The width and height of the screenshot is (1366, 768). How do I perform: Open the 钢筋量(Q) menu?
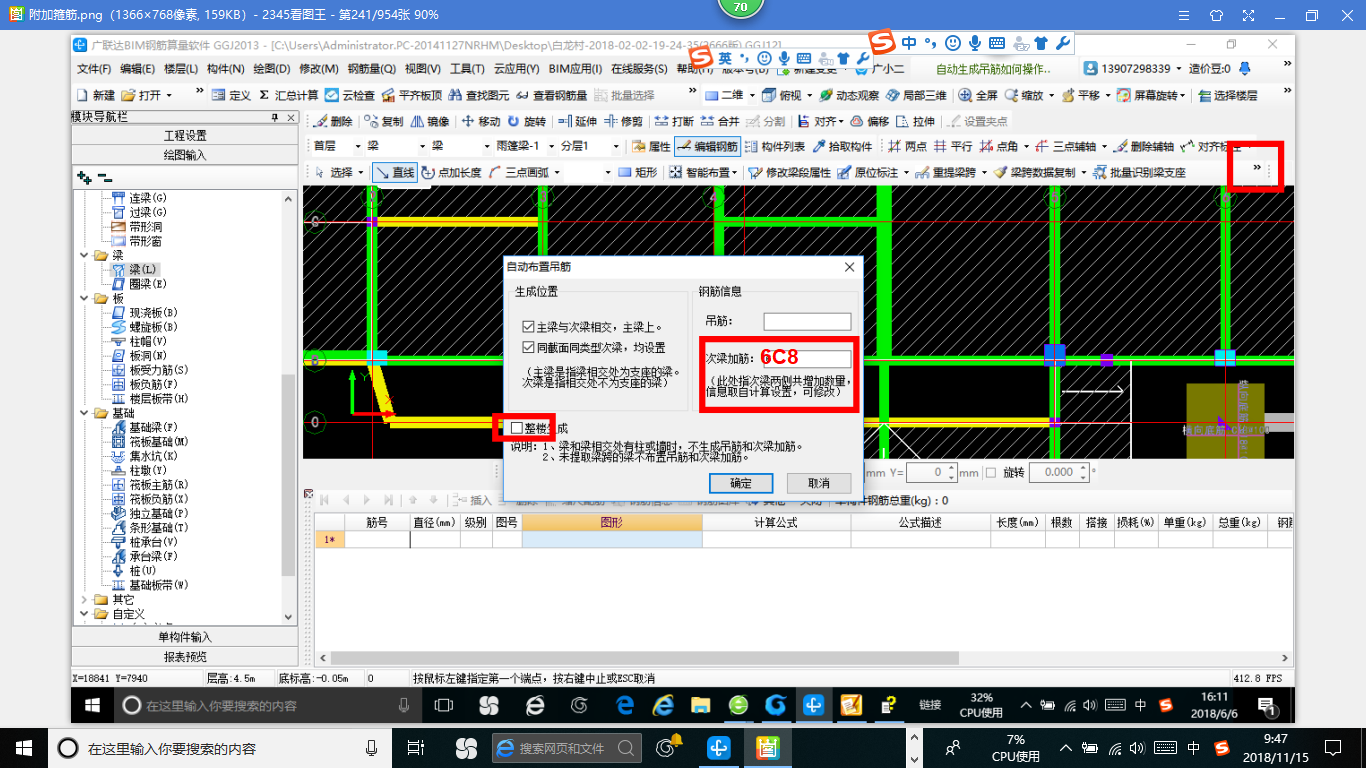[371, 69]
